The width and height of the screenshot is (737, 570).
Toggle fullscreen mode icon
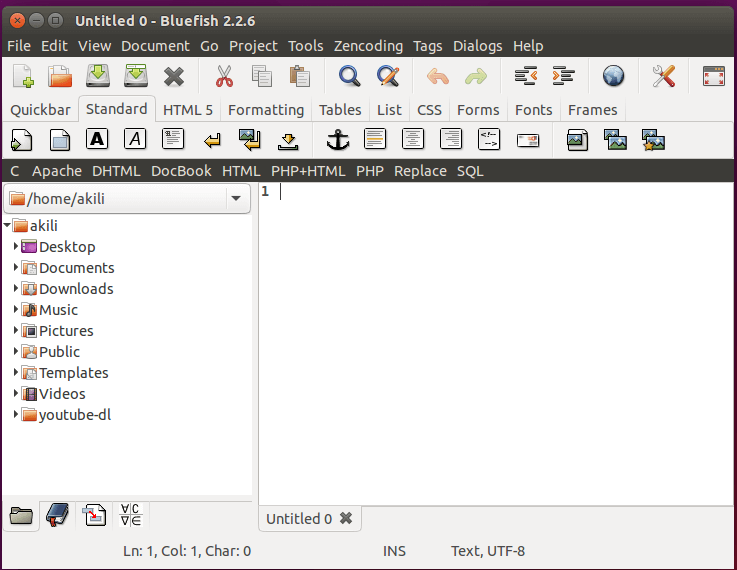tap(713, 76)
